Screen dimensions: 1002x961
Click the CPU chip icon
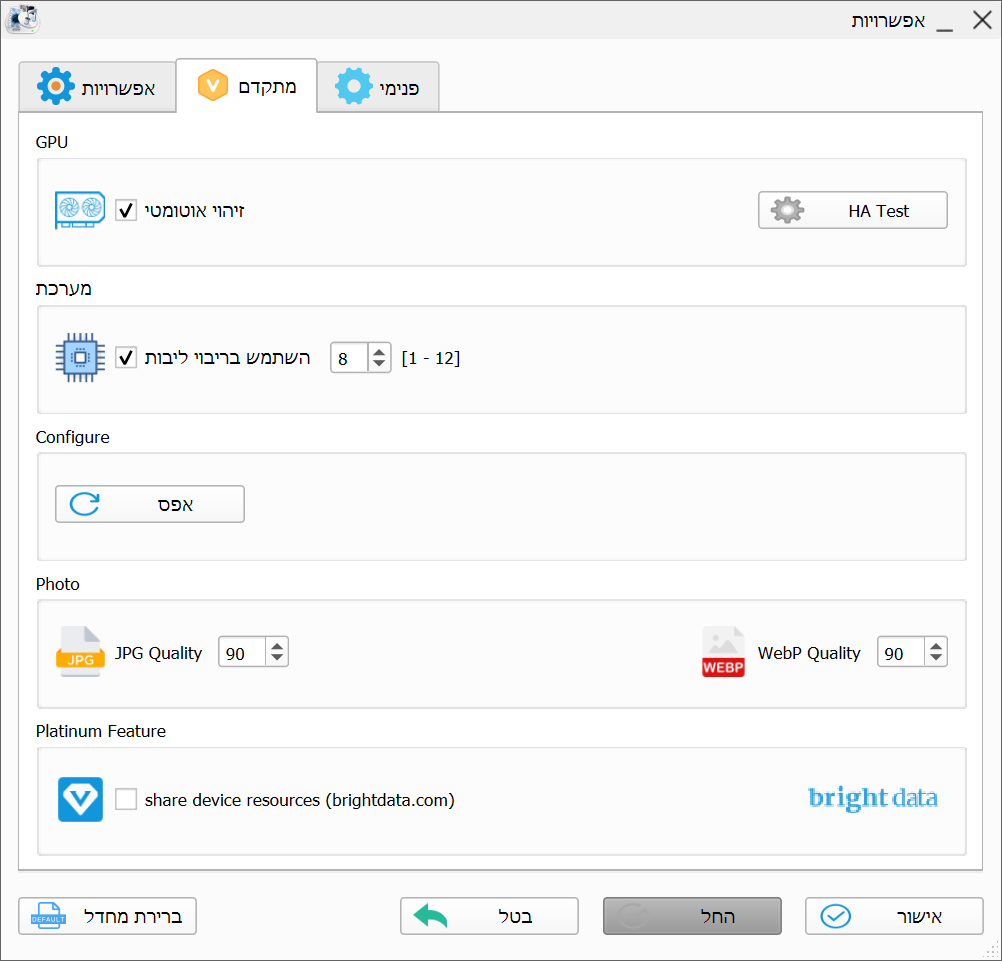pos(80,358)
